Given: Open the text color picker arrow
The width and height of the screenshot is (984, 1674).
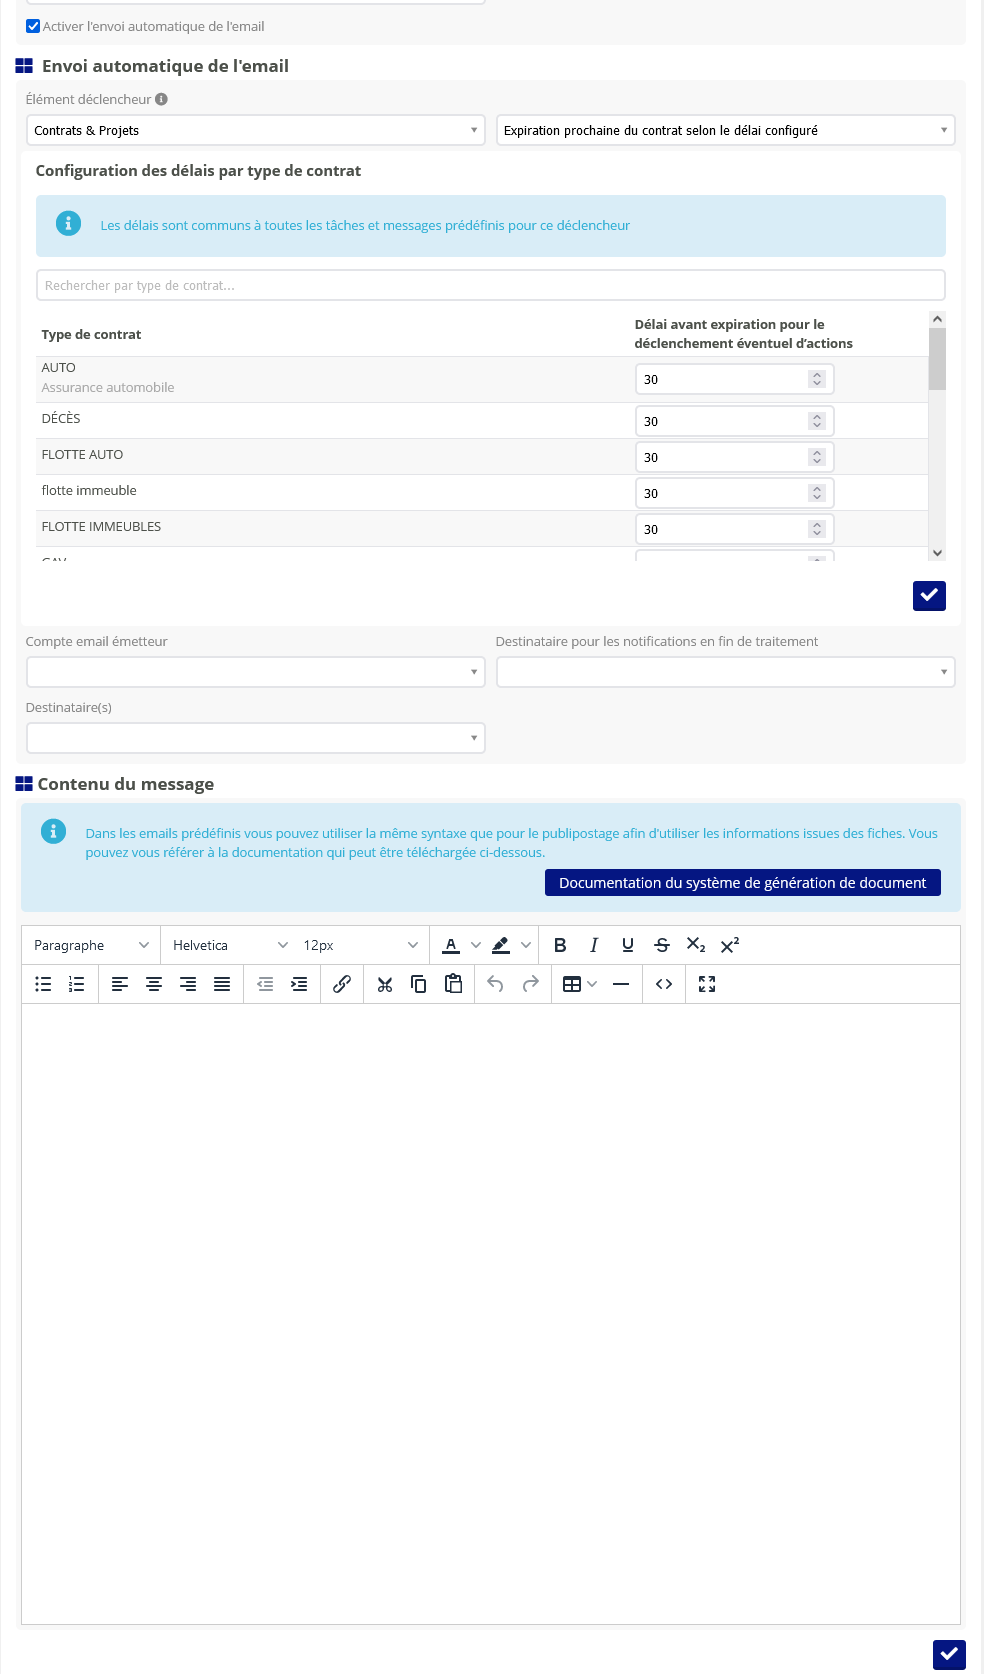Looking at the screenshot, I should (x=476, y=945).
